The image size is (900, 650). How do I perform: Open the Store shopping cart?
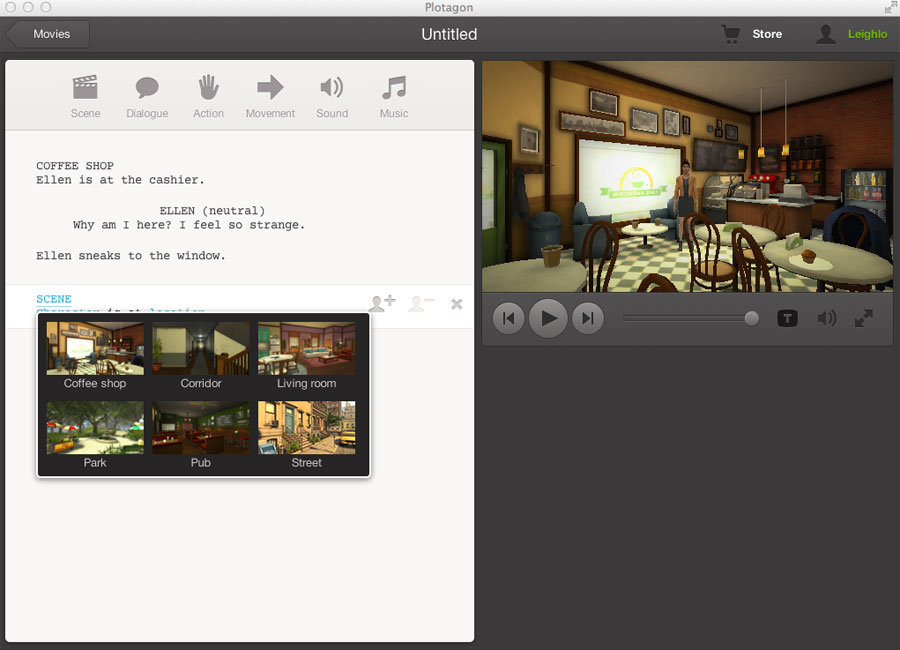(731, 34)
